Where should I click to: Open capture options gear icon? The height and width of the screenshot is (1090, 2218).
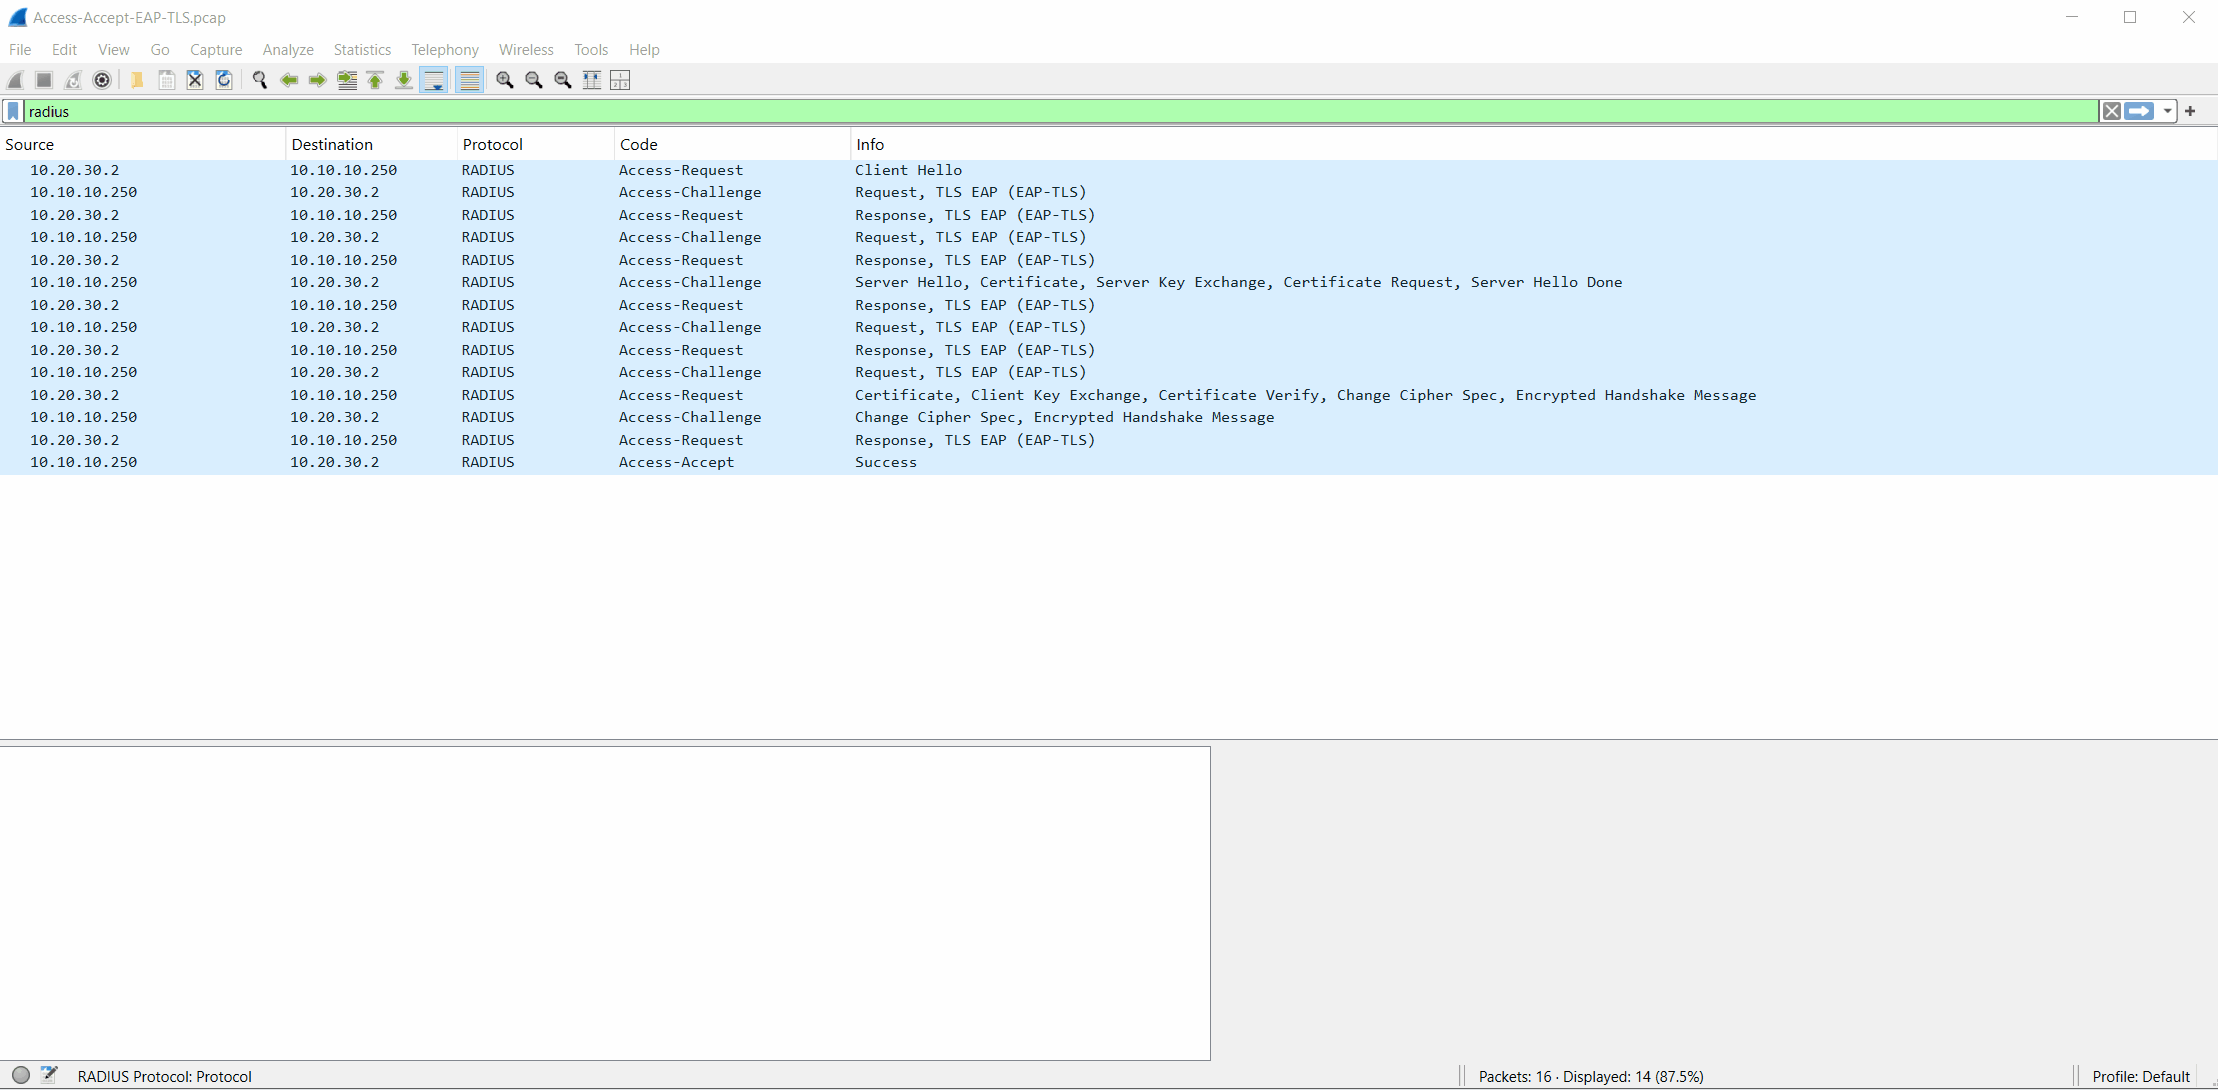102,80
